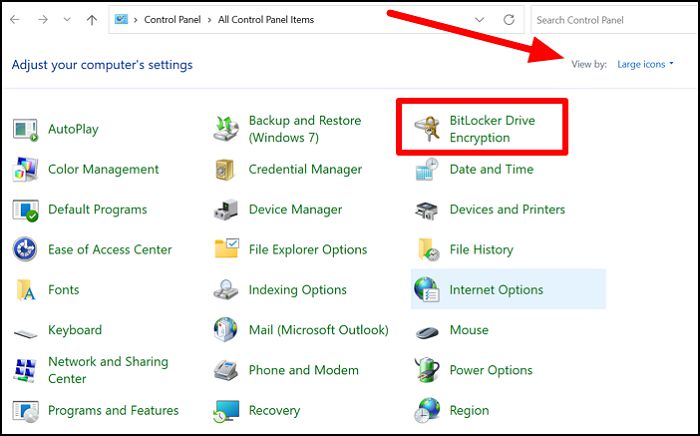700x436 pixels.
Task: Click the Color Management icon
Action: click(x=25, y=169)
